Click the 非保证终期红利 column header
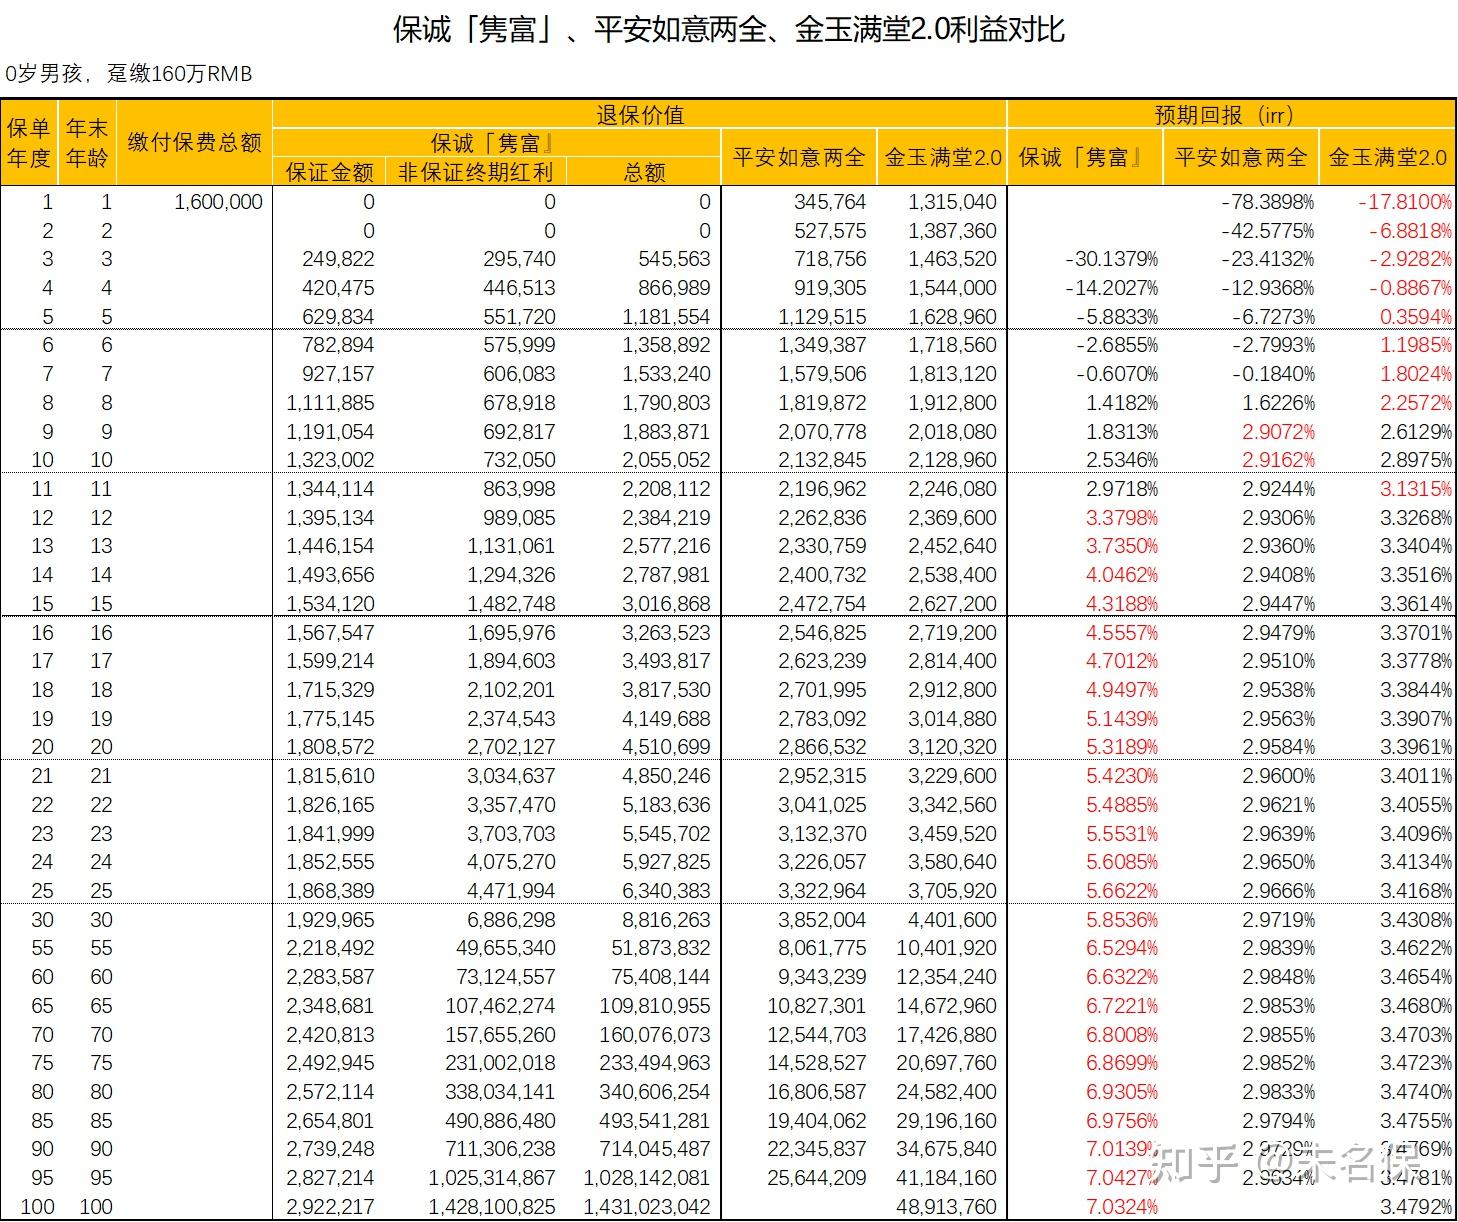 (x=476, y=172)
